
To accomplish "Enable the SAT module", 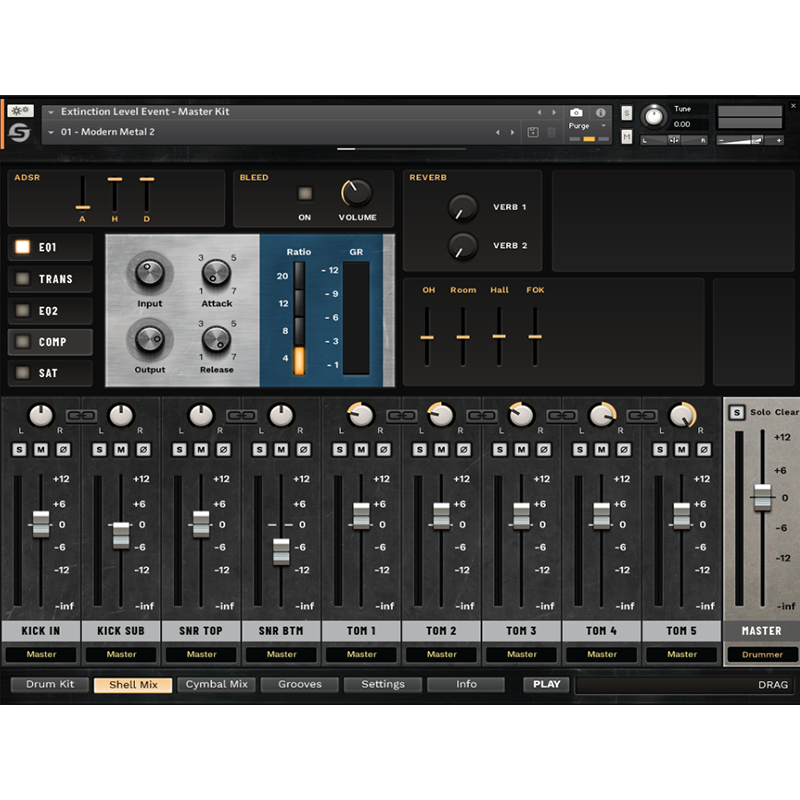I will tap(22, 372).
